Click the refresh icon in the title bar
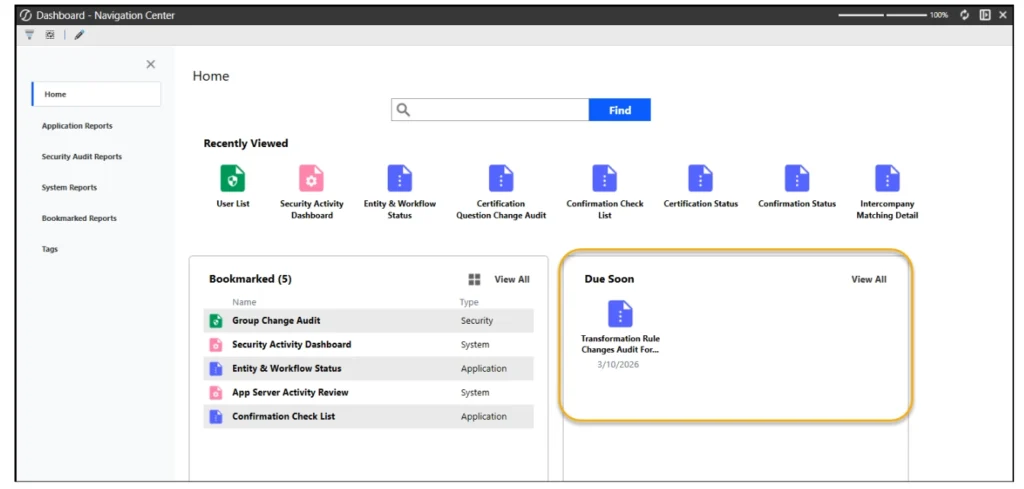Screen dimensions: 1024x489 [965, 15]
